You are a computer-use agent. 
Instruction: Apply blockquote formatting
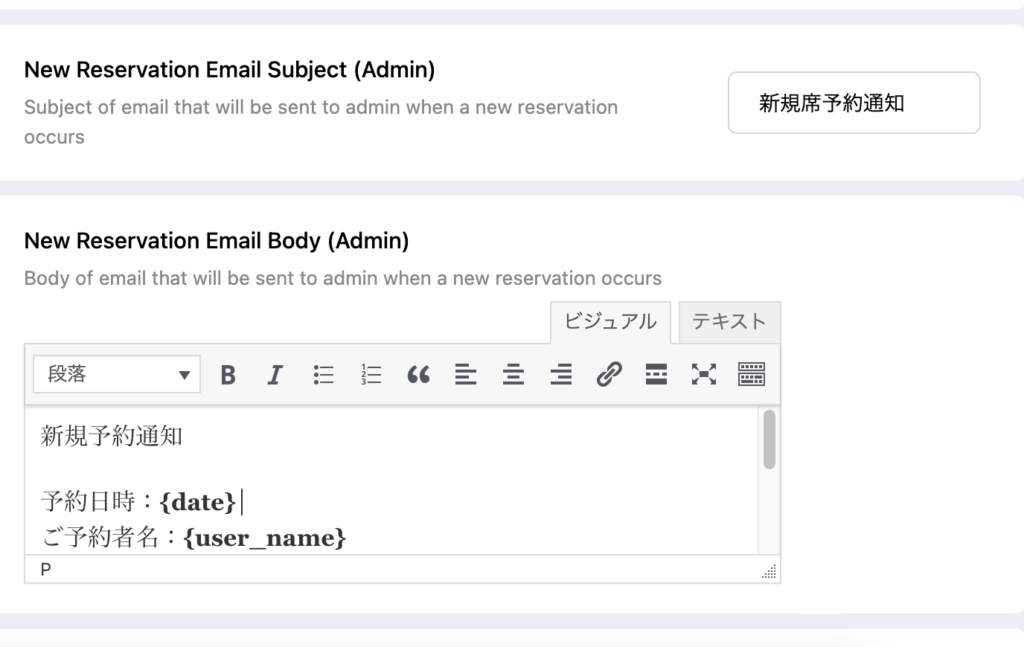418,375
